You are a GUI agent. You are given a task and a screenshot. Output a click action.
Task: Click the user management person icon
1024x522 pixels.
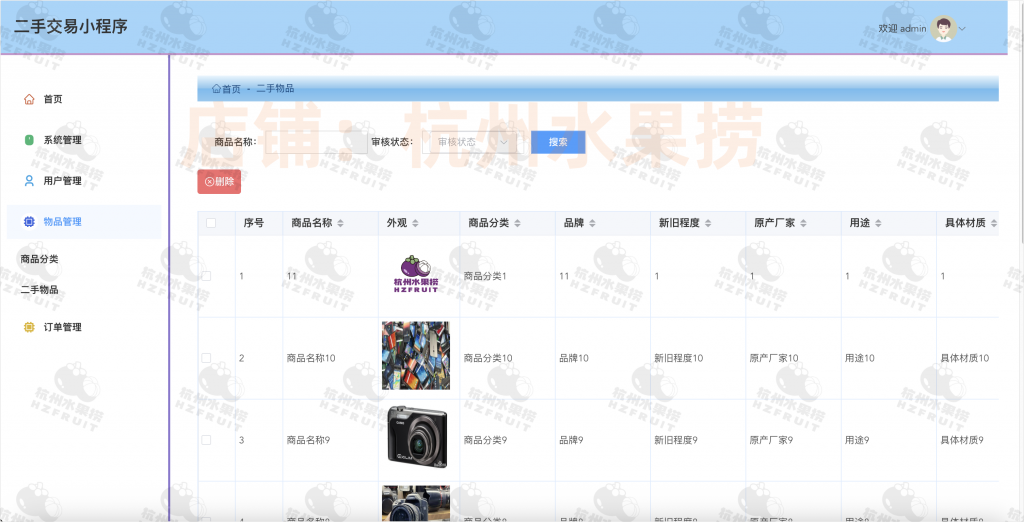[x=29, y=181]
